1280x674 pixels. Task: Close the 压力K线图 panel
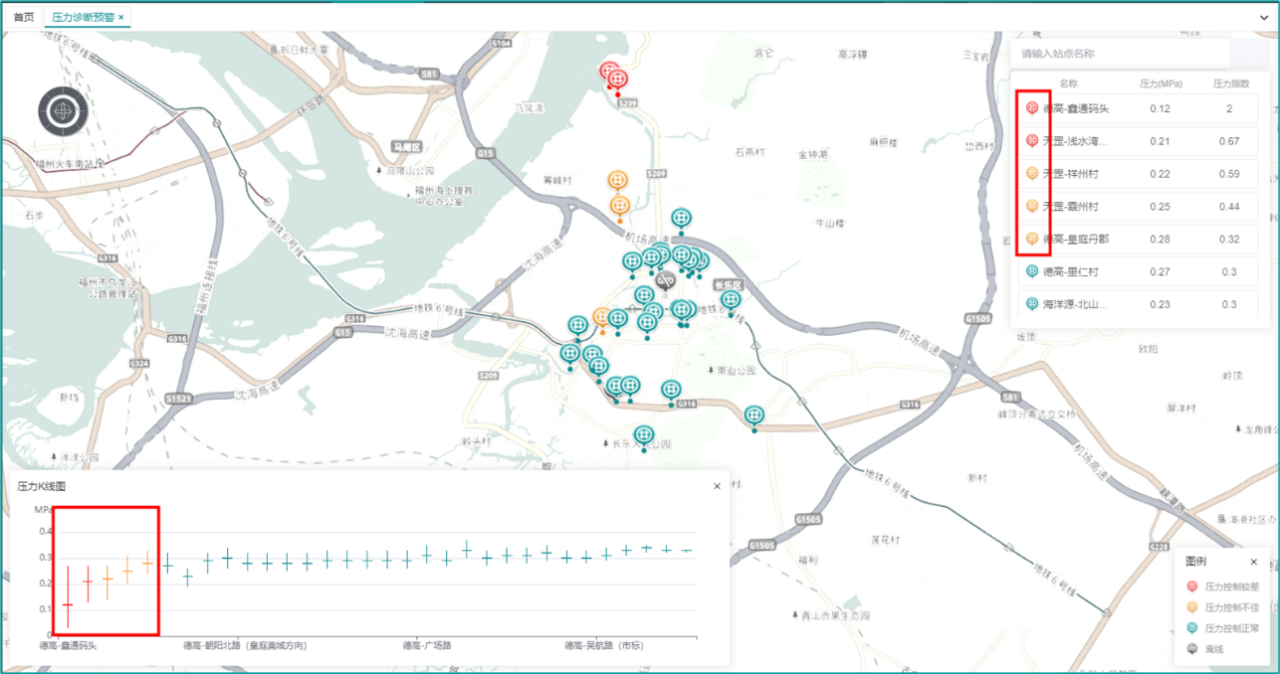716,486
